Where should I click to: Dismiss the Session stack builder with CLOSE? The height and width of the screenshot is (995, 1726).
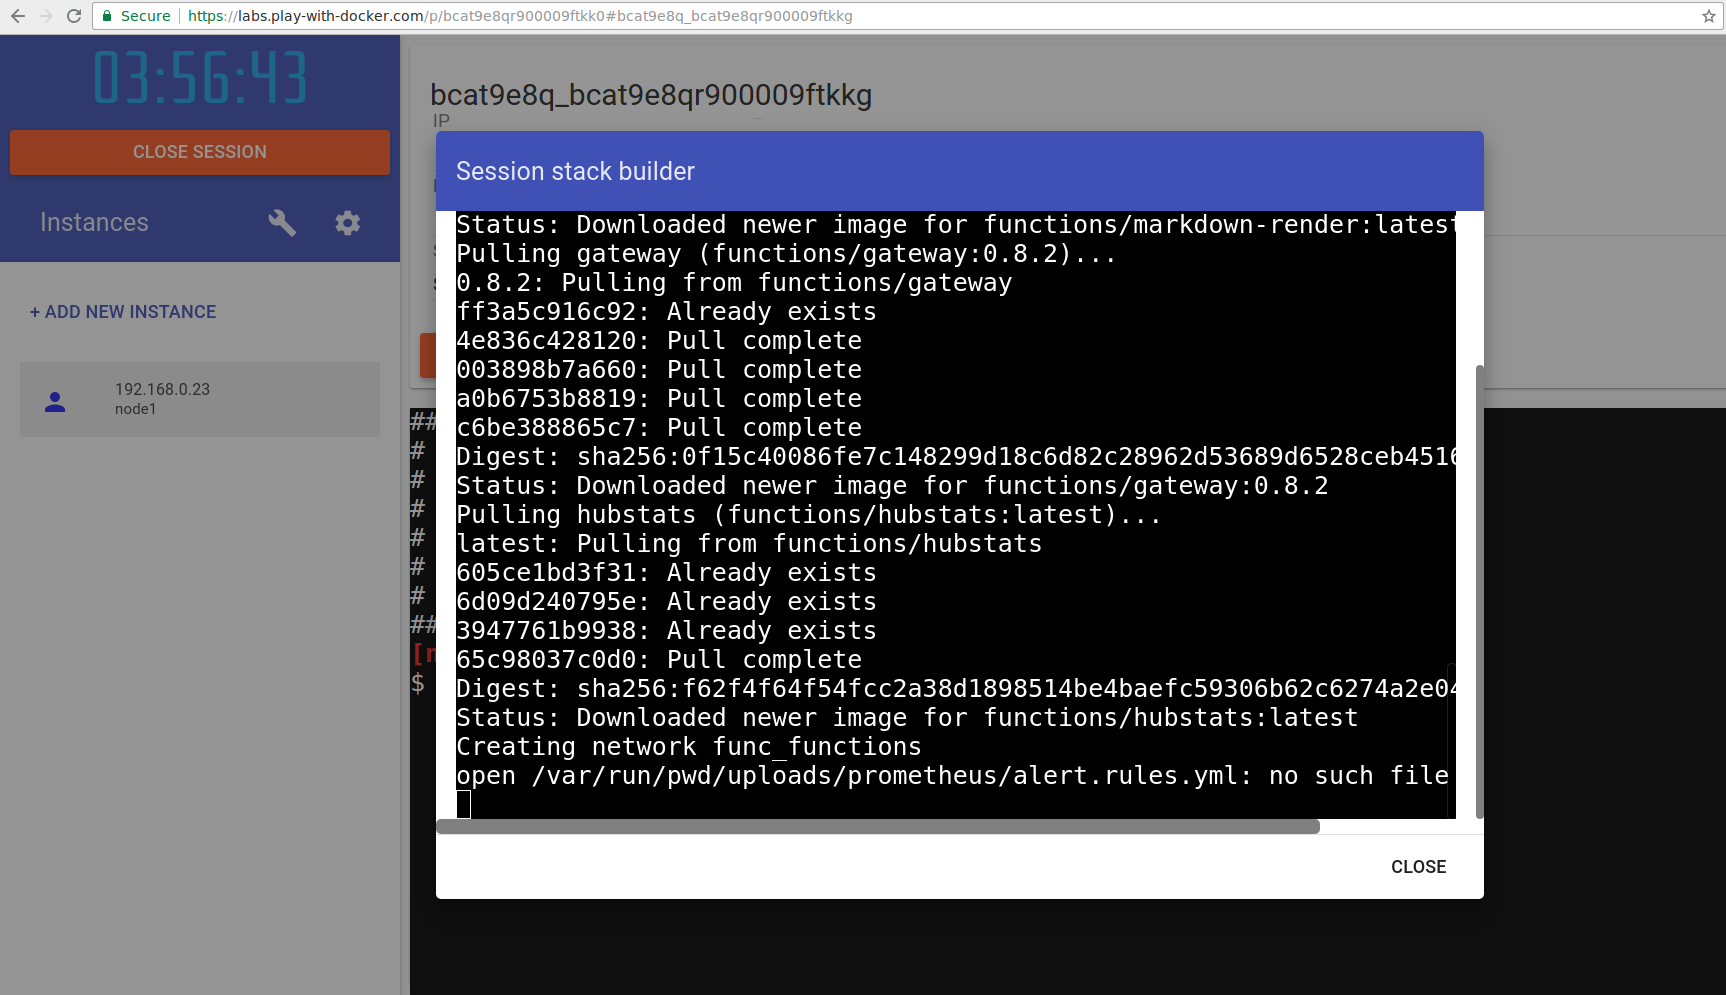pos(1418,866)
